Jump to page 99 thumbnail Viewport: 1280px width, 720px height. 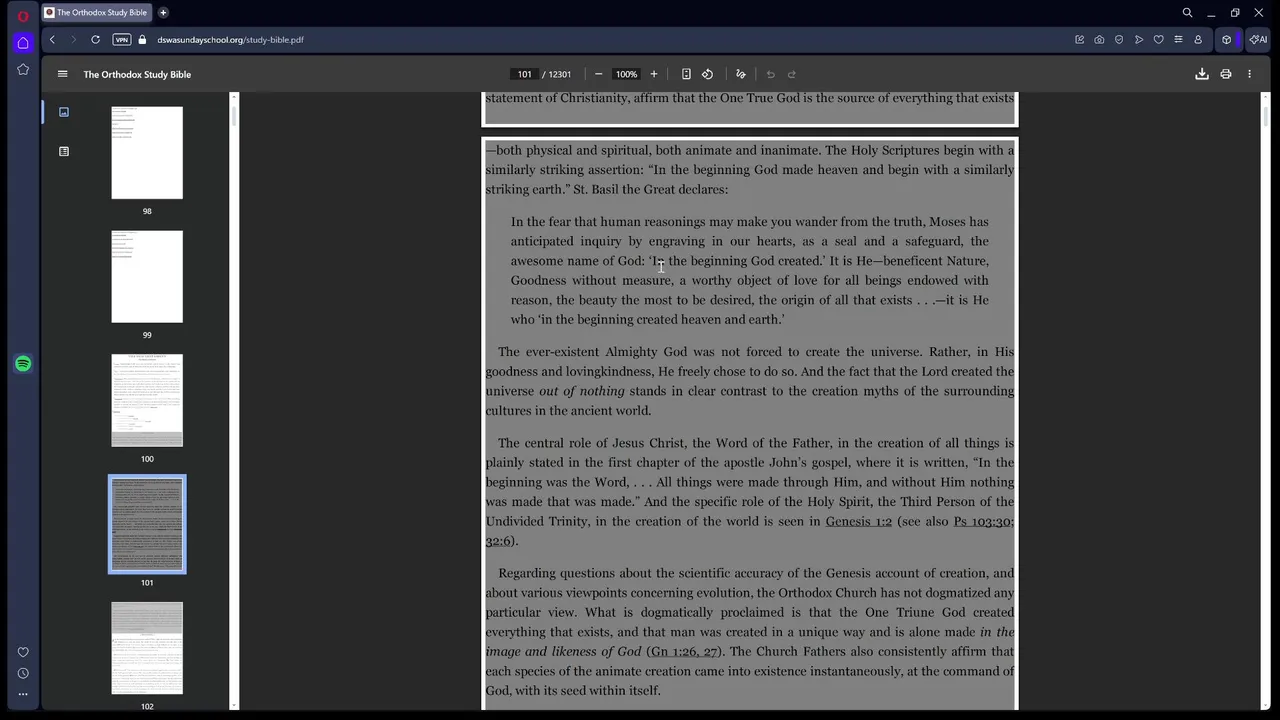(147, 277)
